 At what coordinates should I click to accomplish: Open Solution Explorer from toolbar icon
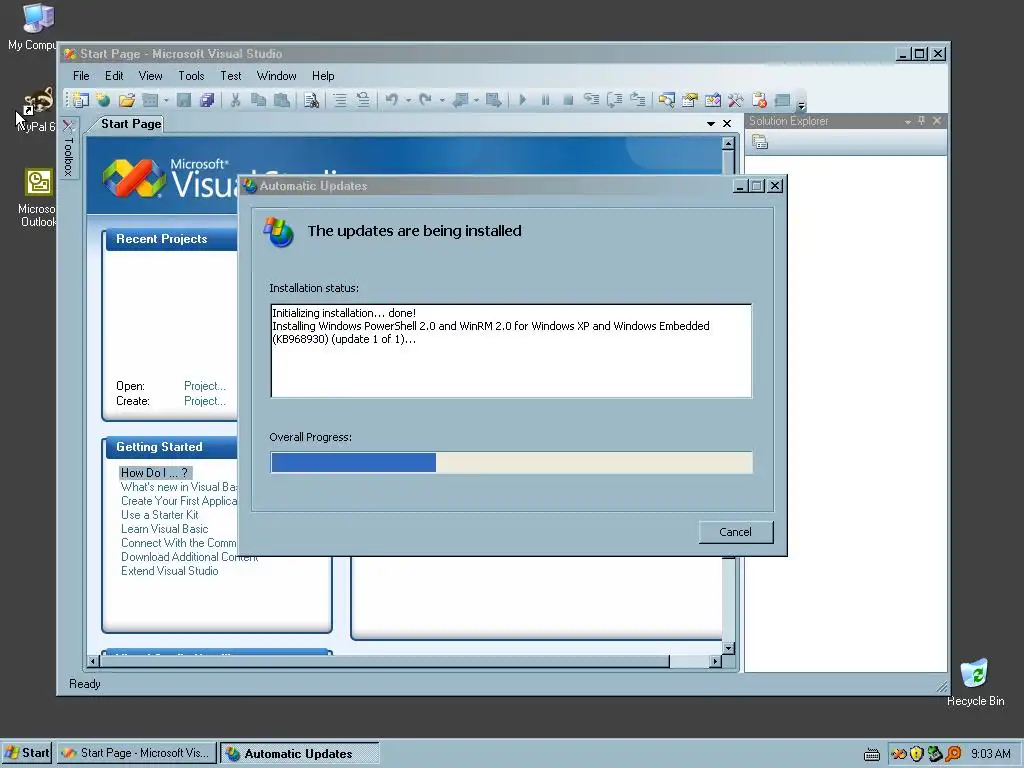(x=666, y=100)
